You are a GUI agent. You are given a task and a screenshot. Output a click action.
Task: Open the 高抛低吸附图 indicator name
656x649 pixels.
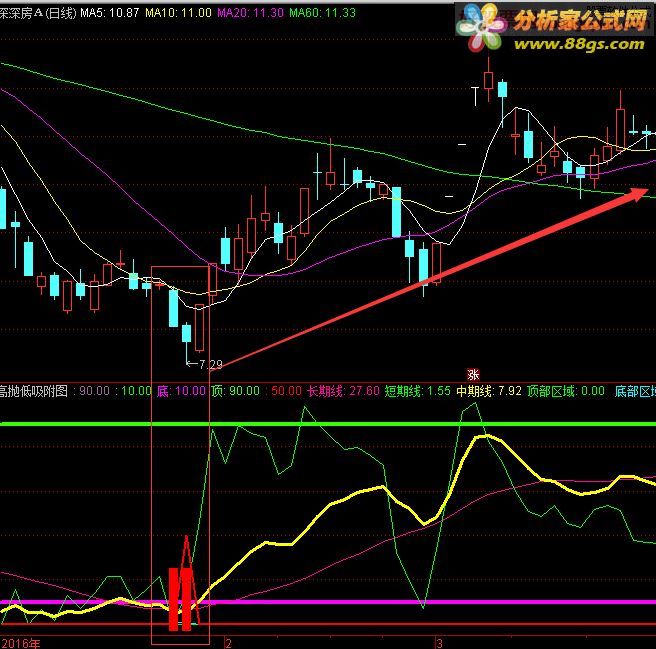(33, 391)
